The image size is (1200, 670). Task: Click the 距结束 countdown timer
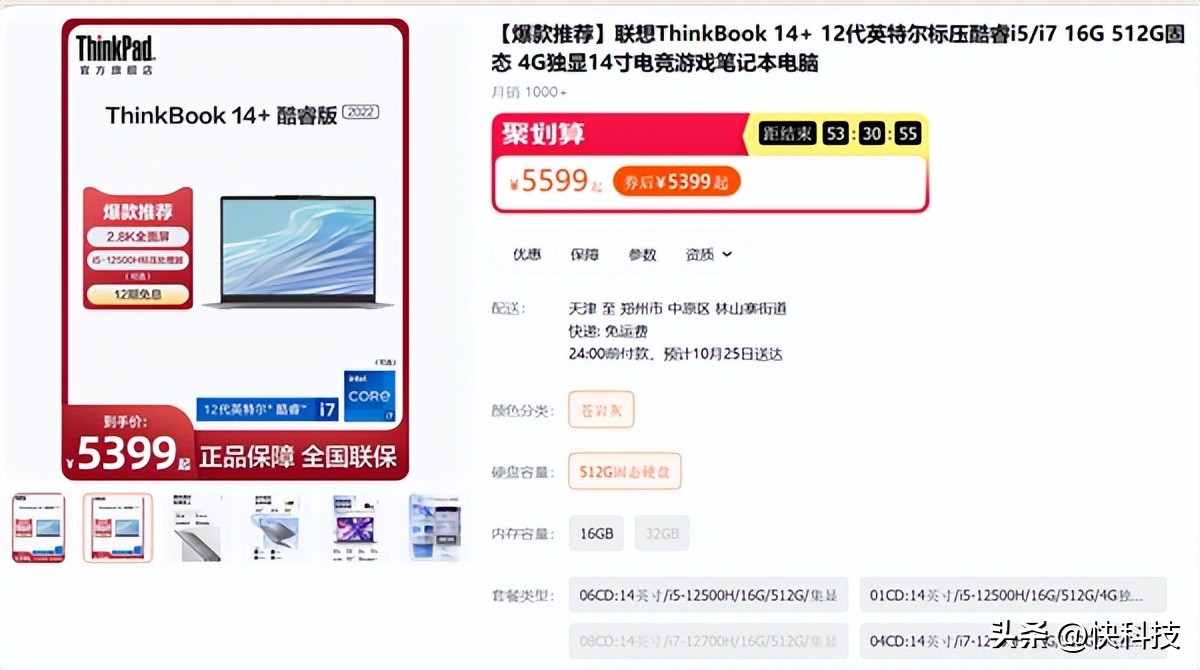pyautogui.click(x=840, y=133)
